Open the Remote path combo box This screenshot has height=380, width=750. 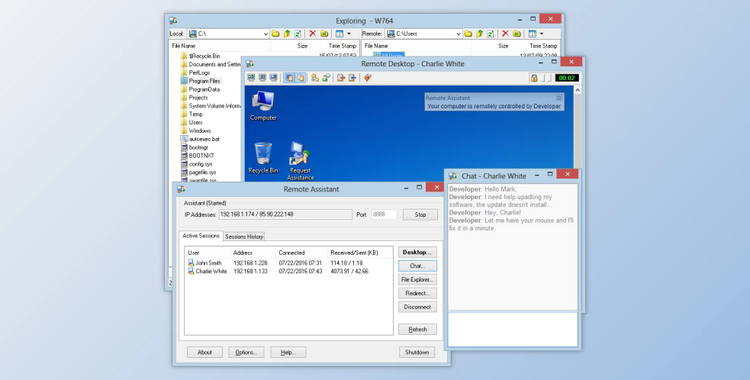tap(424, 34)
